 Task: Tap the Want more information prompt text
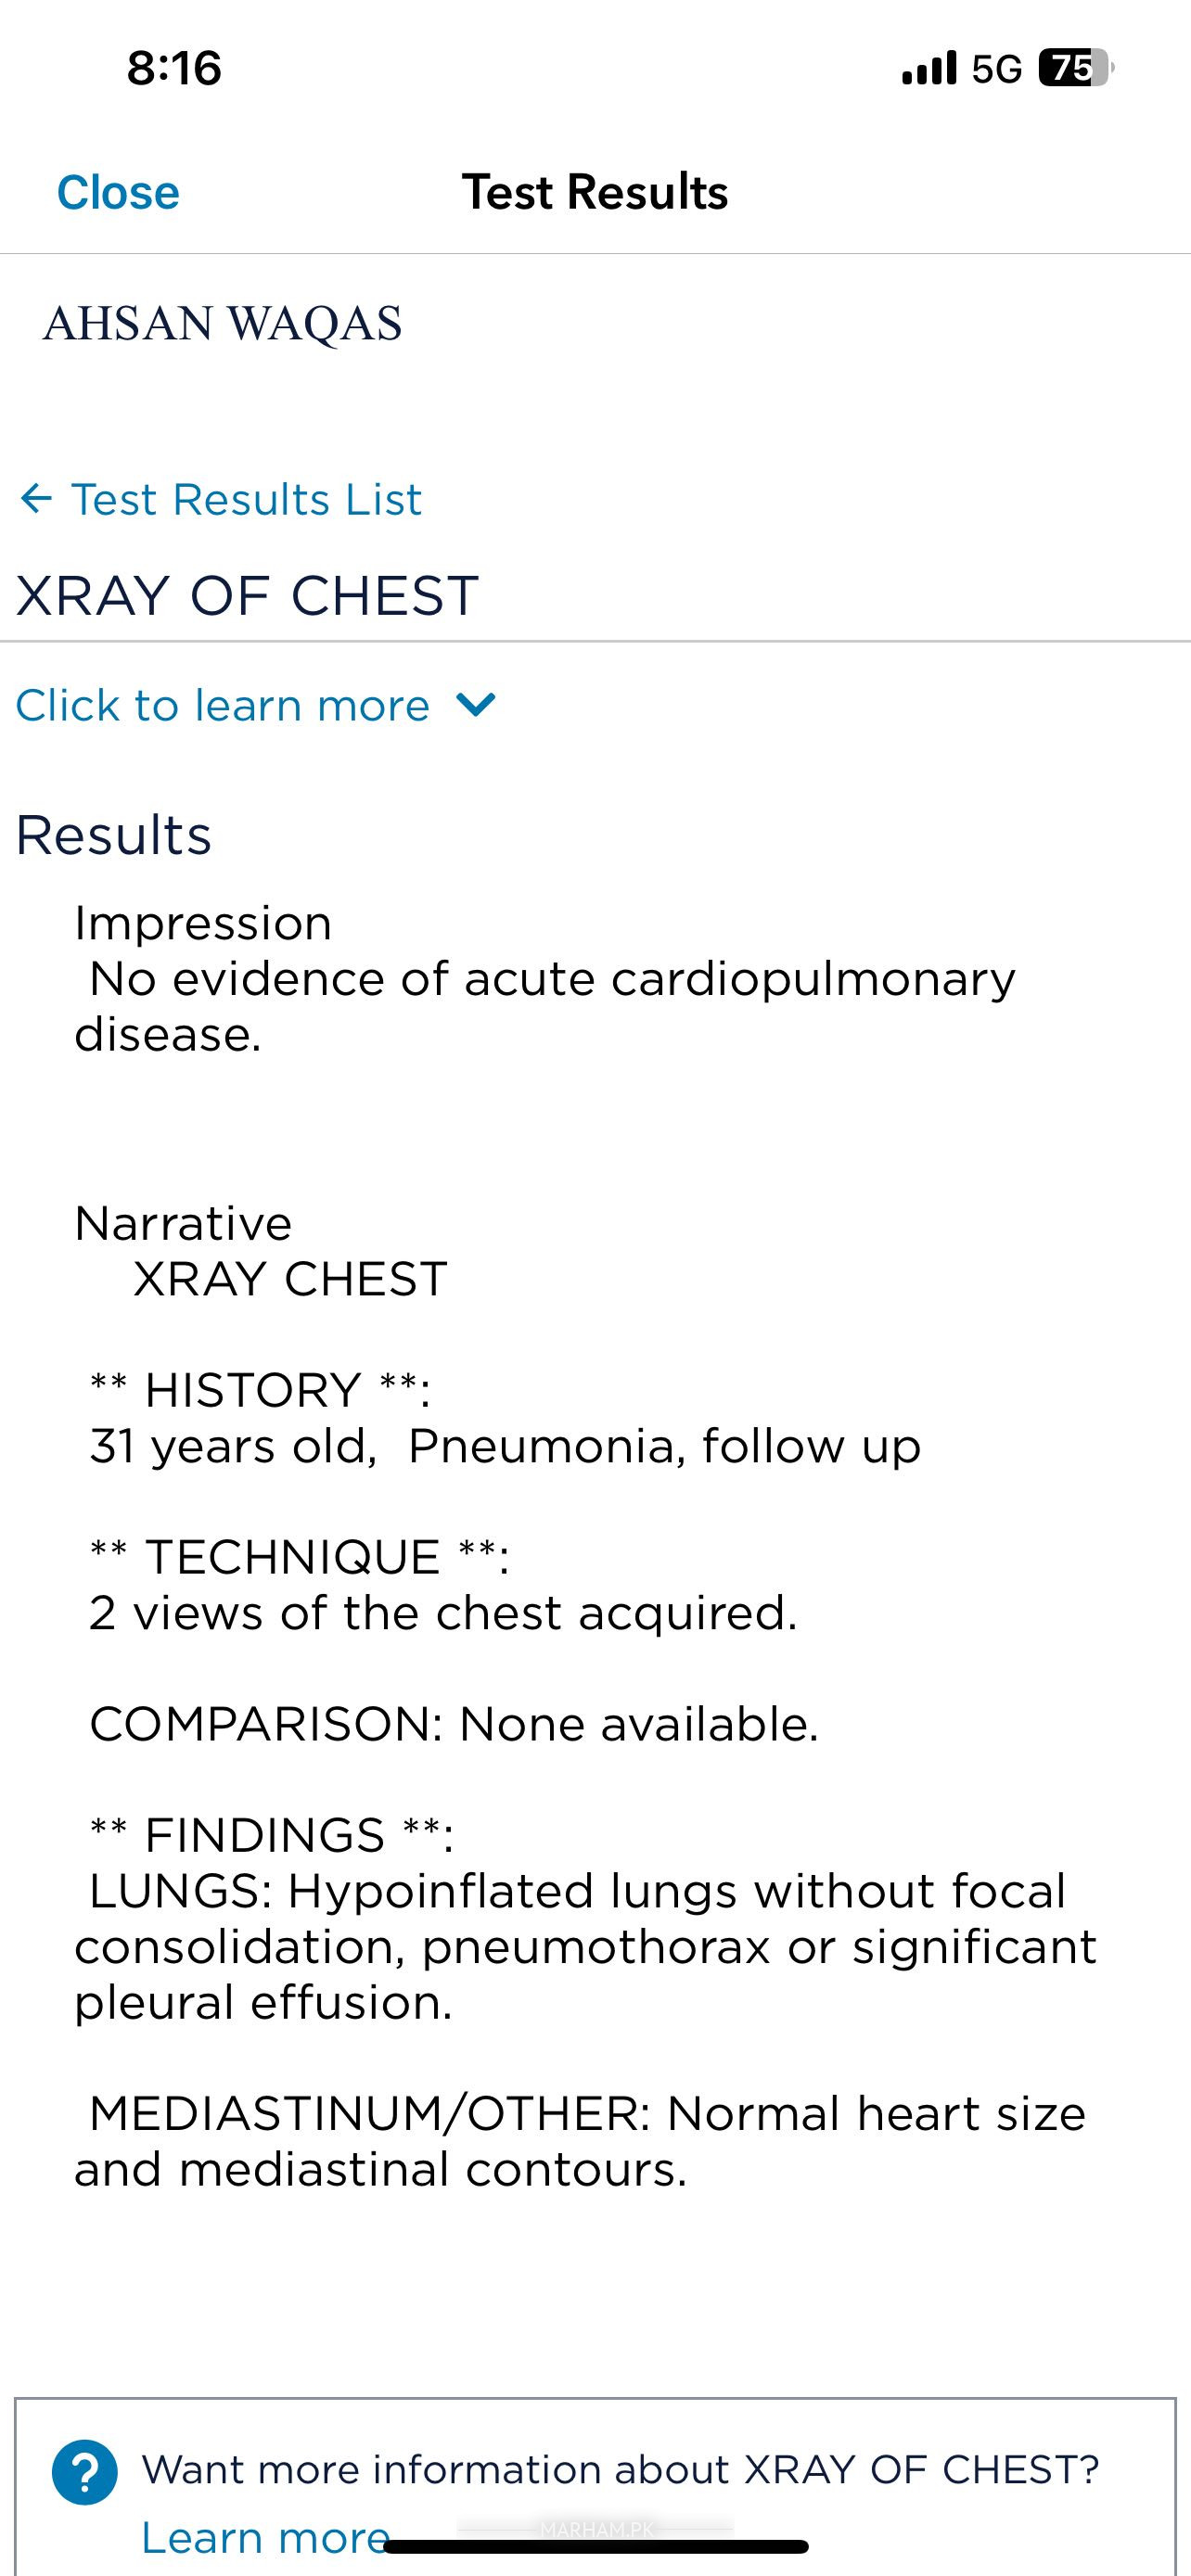click(x=620, y=2470)
